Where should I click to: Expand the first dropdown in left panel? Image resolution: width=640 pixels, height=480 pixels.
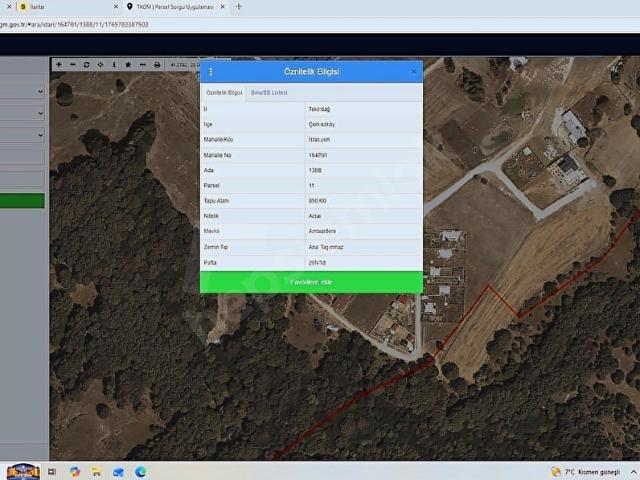22,91
